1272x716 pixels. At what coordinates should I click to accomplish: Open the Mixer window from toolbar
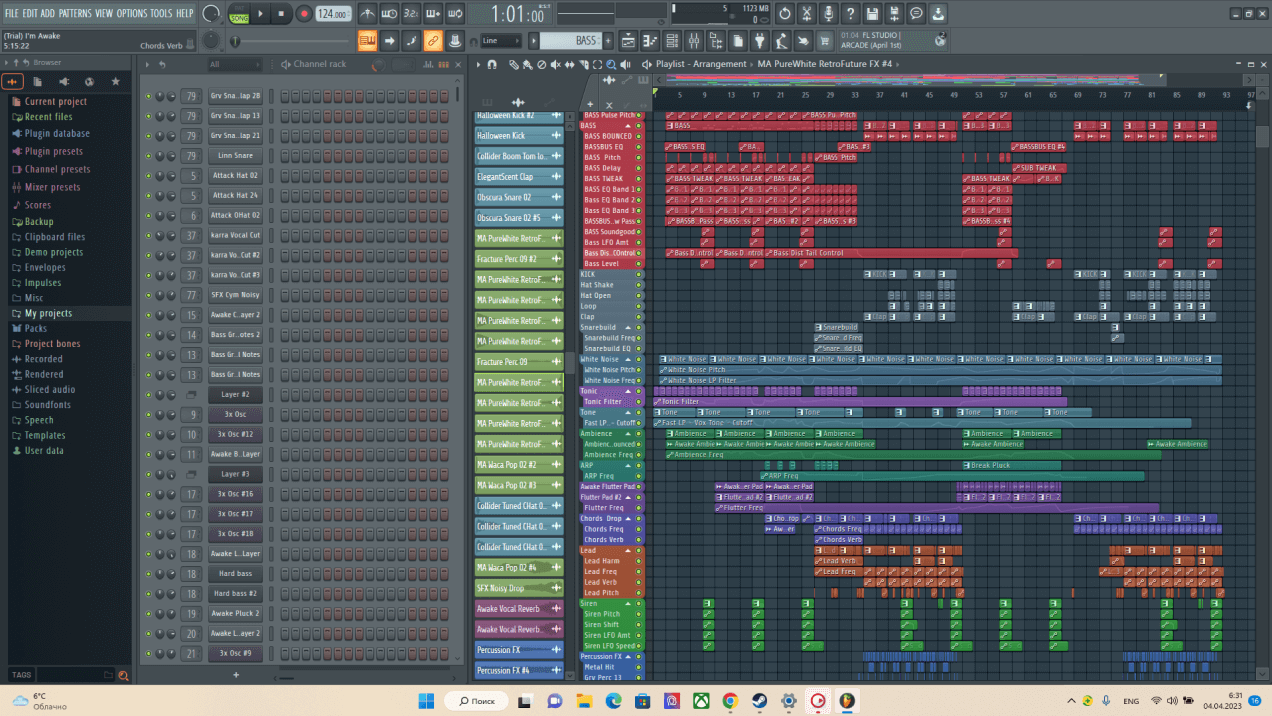click(694, 41)
